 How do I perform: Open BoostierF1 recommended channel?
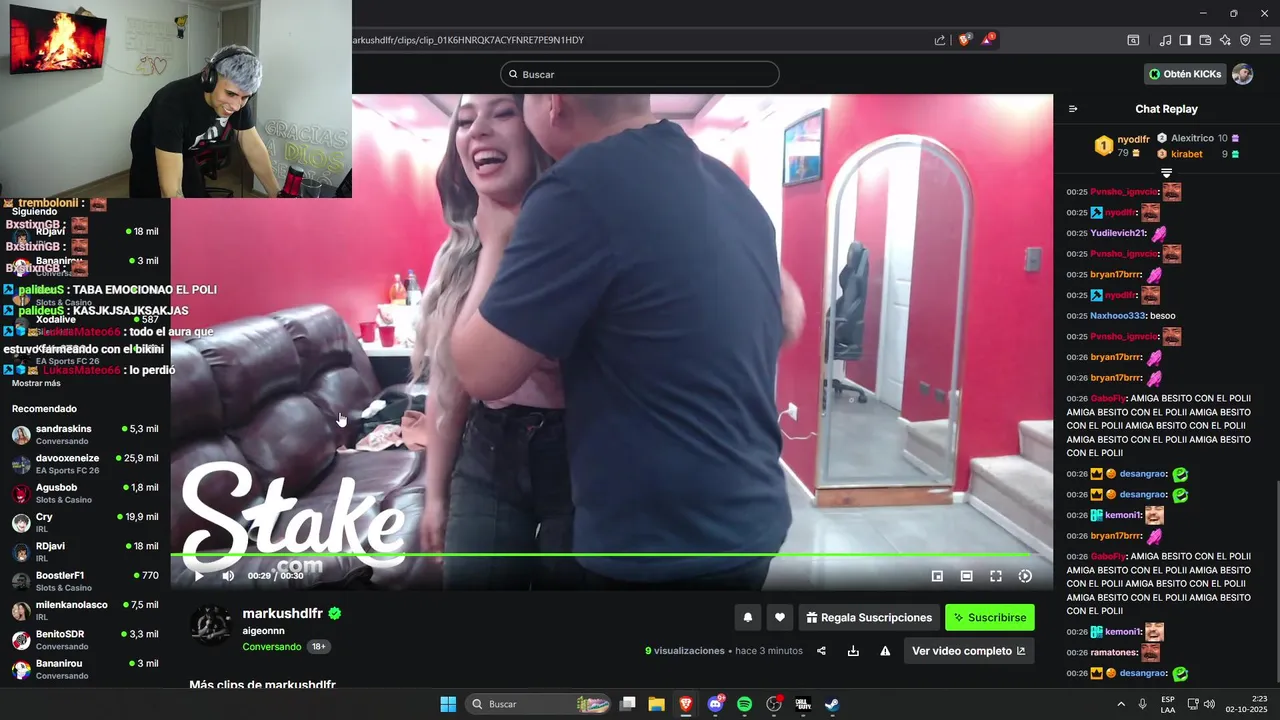85,581
